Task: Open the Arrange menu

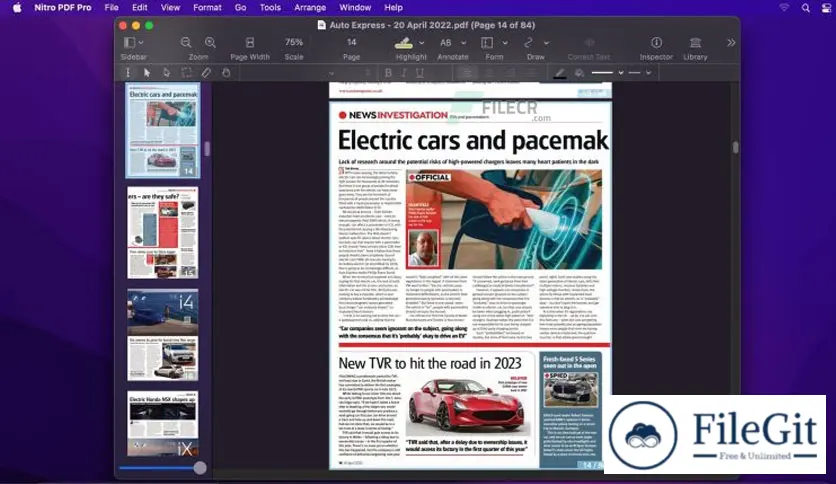Action: (310, 7)
